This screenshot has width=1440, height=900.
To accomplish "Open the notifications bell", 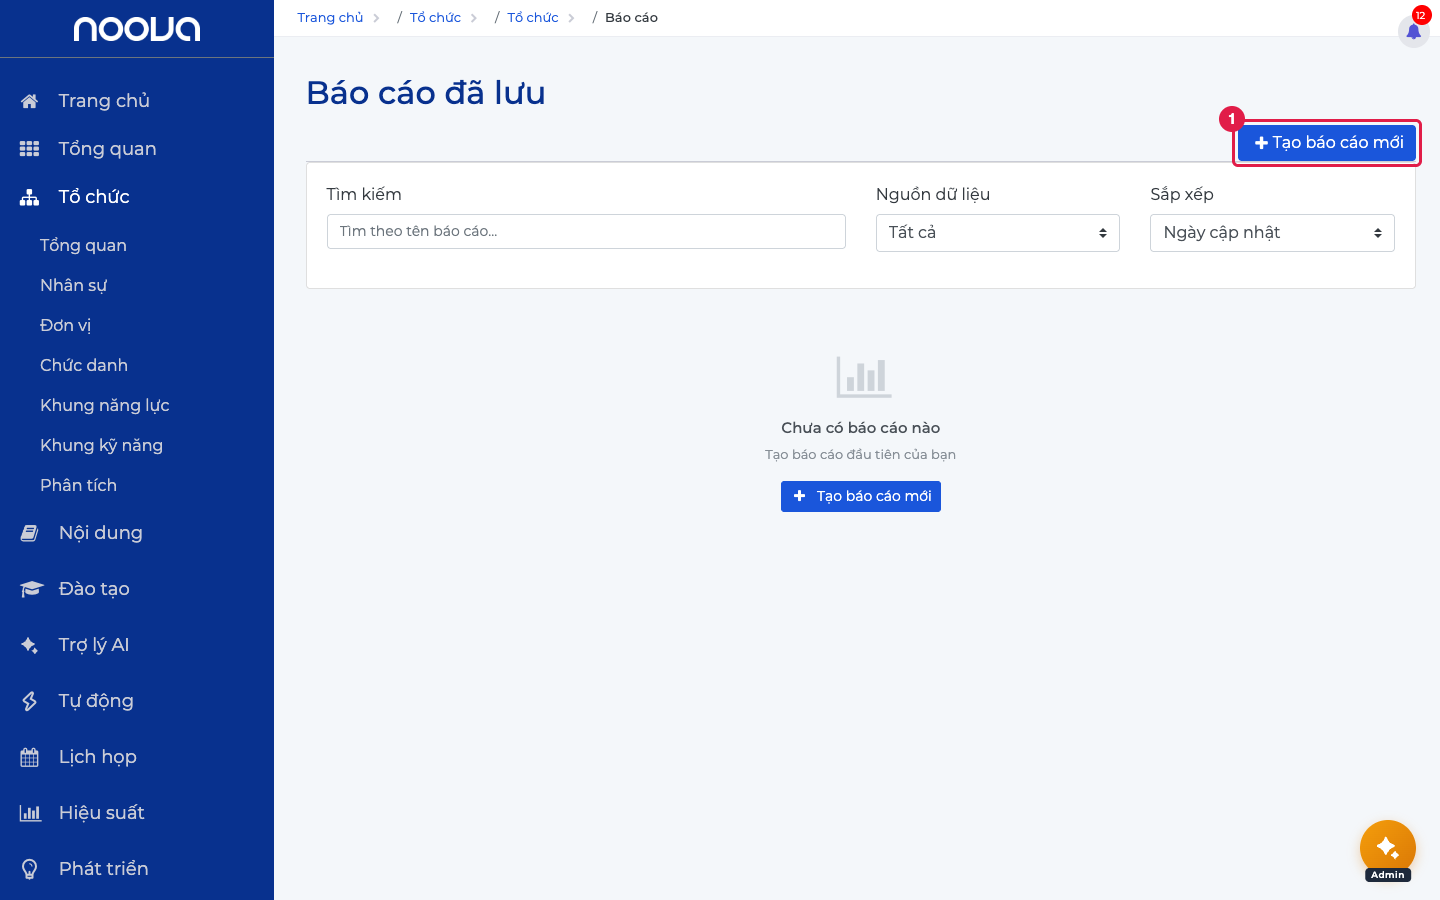I will click(x=1414, y=31).
